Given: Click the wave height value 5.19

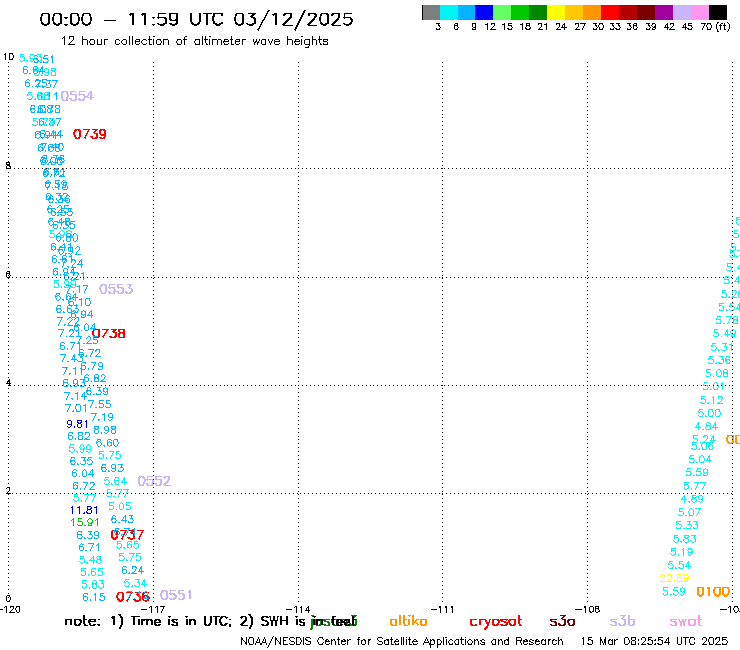Looking at the screenshot, I should (681, 552).
